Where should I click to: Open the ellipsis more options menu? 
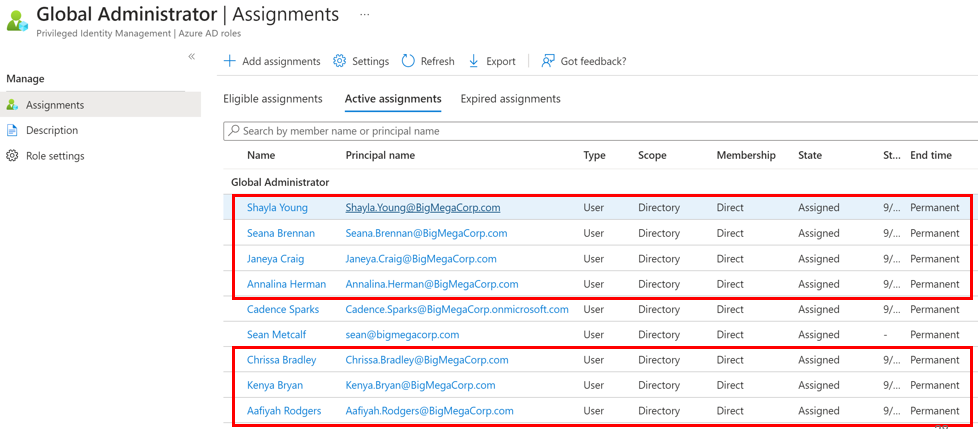[365, 15]
